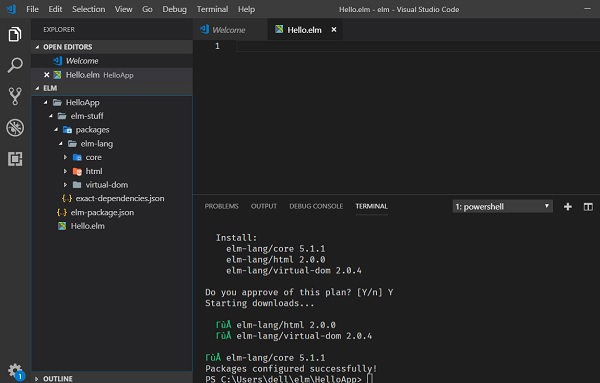The width and height of the screenshot is (600, 383).
Task: Open the Extensions view icon
Action: pos(15,158)
